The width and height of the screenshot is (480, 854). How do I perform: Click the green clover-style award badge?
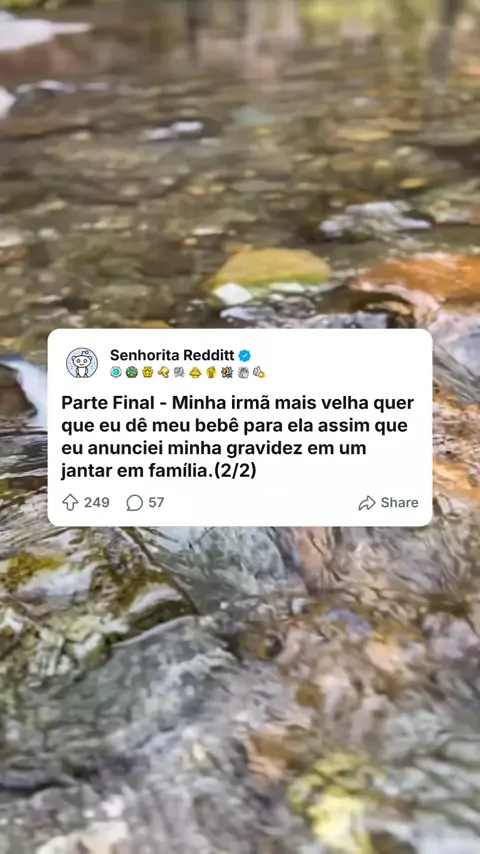tap(131, 372)
